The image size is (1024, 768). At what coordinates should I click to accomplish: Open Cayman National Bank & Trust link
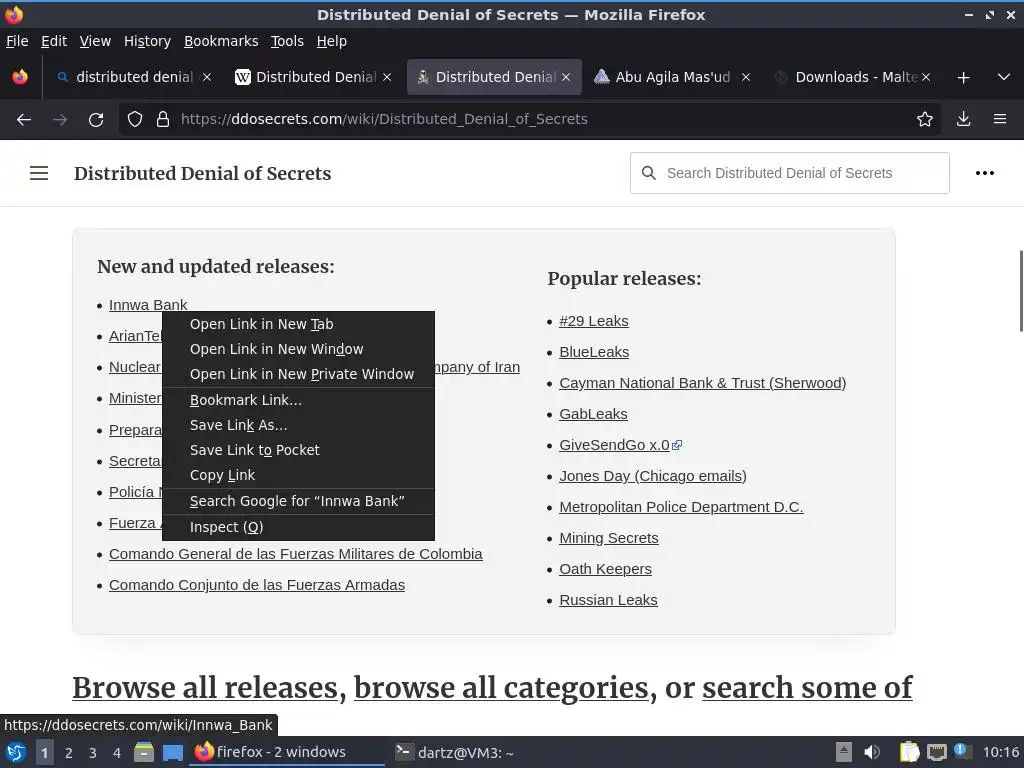tap(703, 383)
